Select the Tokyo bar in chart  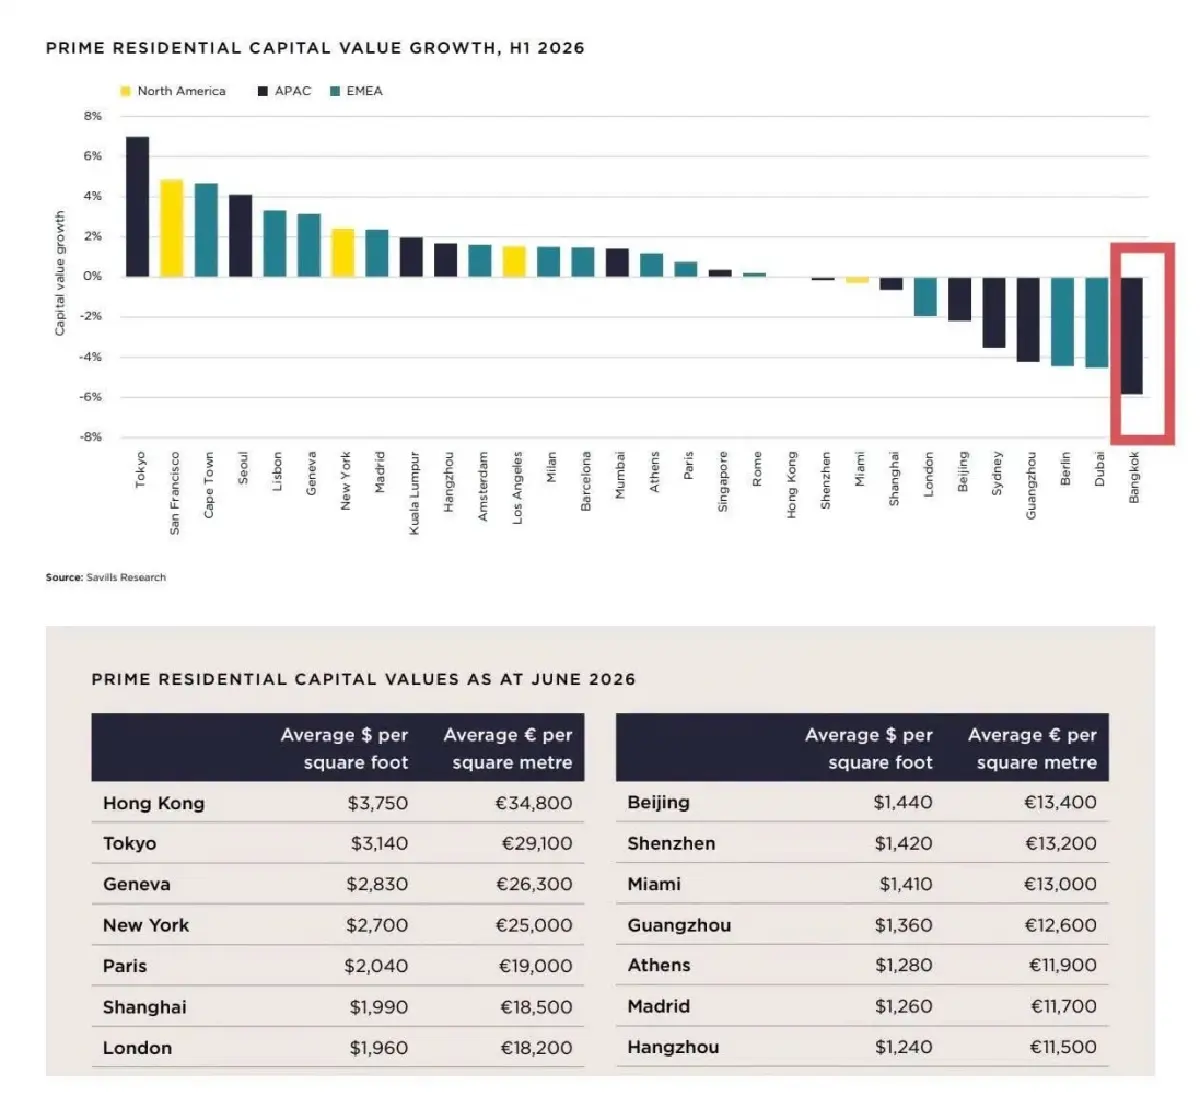138,206
